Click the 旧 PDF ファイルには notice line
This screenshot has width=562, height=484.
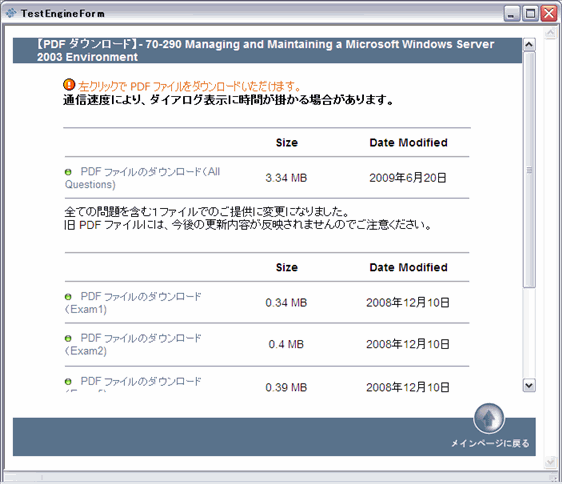[248, 225]
